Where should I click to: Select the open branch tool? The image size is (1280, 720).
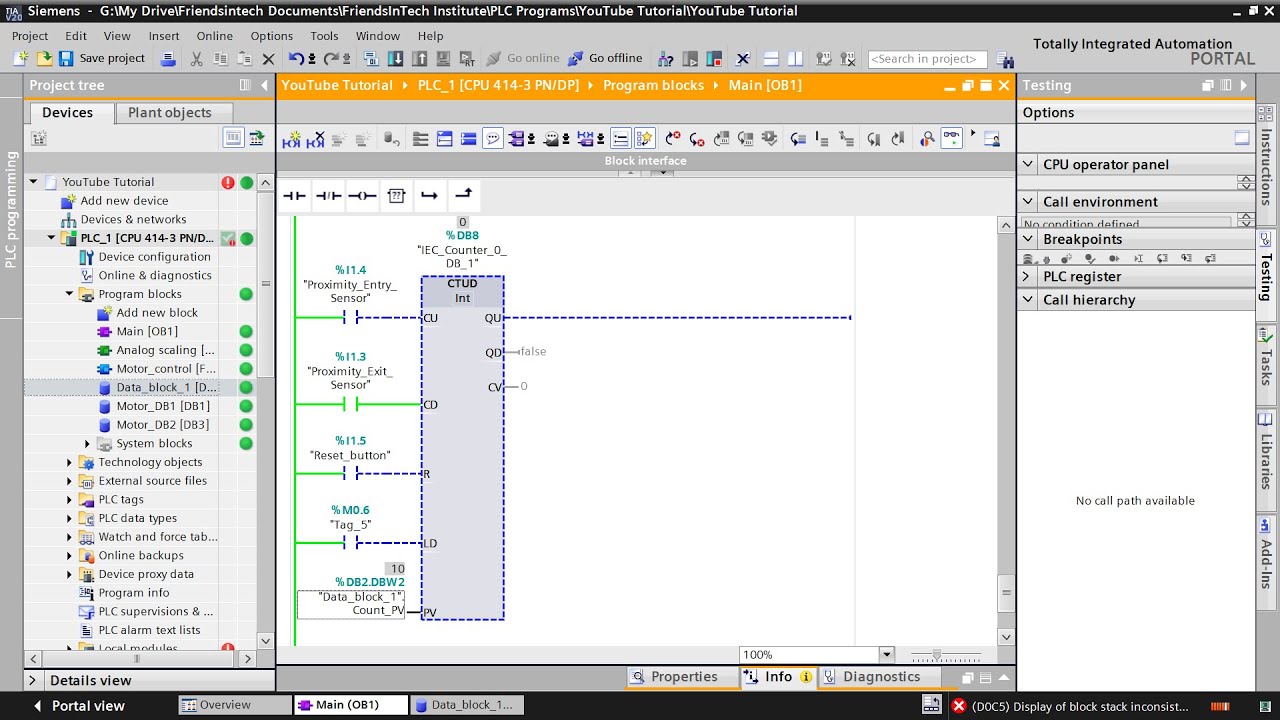(x=430, y=195)
